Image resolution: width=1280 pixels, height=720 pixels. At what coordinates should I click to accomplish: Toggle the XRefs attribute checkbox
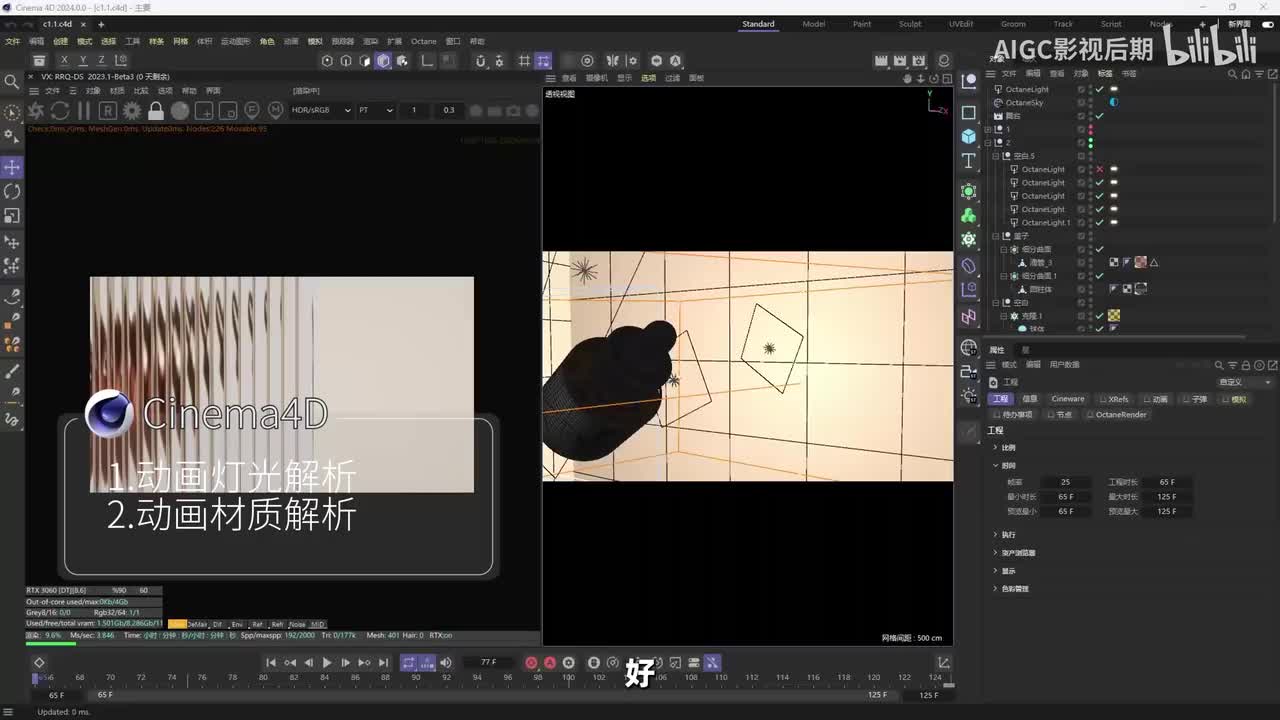point(1102,399)
